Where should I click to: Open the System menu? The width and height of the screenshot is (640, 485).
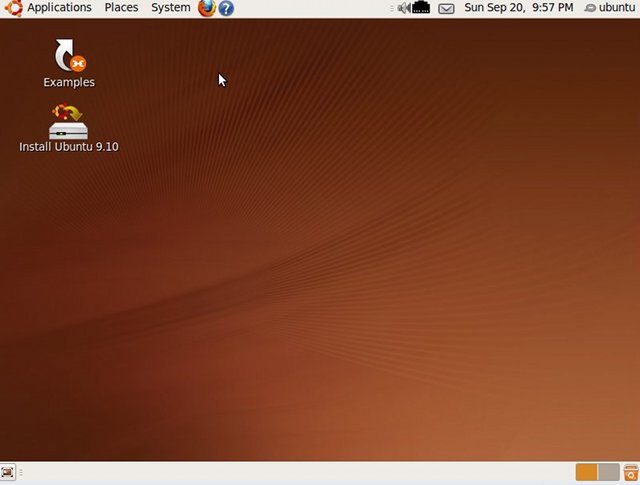pos(171,7)
